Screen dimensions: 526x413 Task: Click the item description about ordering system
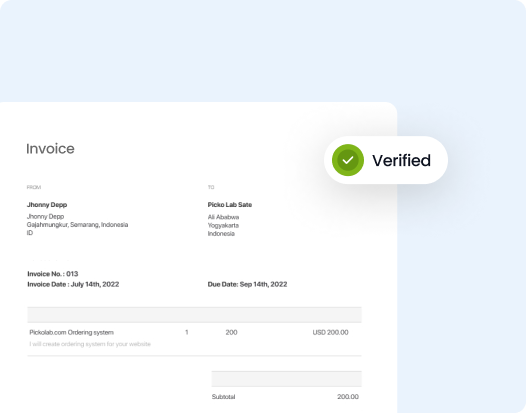(x=90, y=344)
